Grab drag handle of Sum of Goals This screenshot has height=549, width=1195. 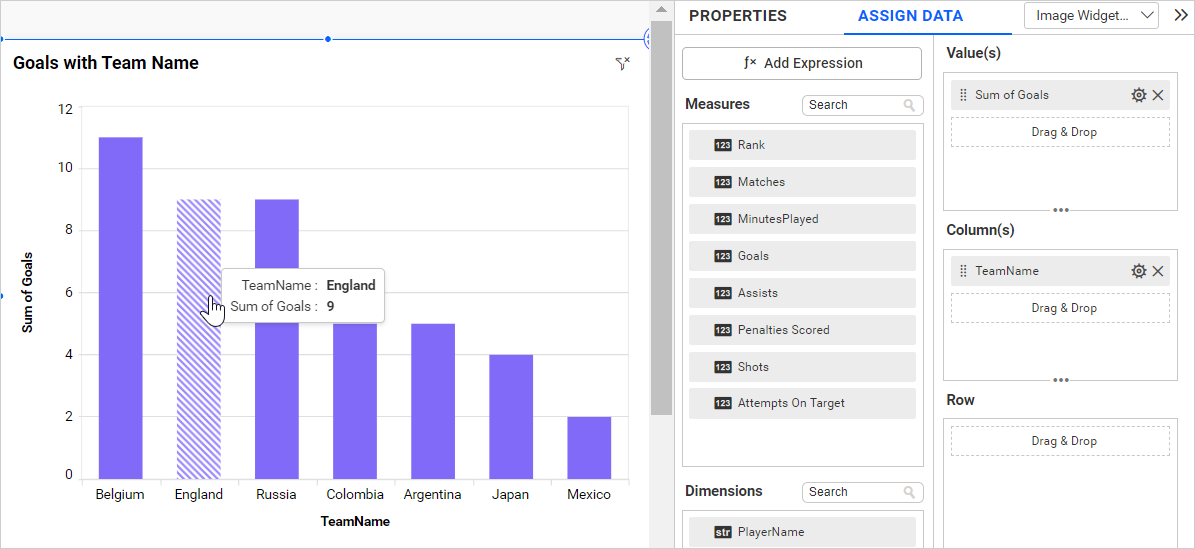pyautogui.click(x=963, y=95)
